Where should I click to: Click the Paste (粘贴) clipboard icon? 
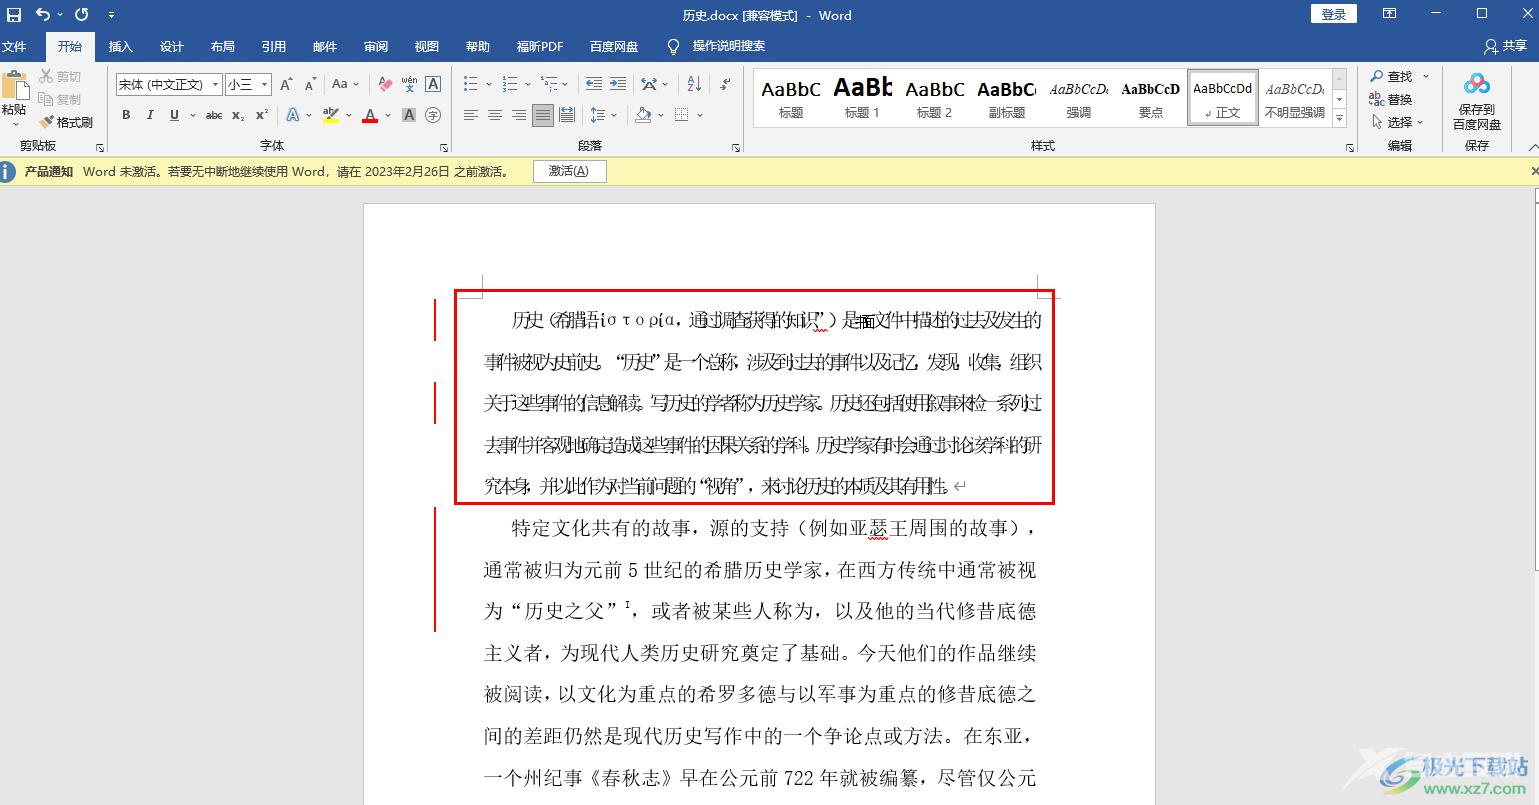(x=14, y=87)
